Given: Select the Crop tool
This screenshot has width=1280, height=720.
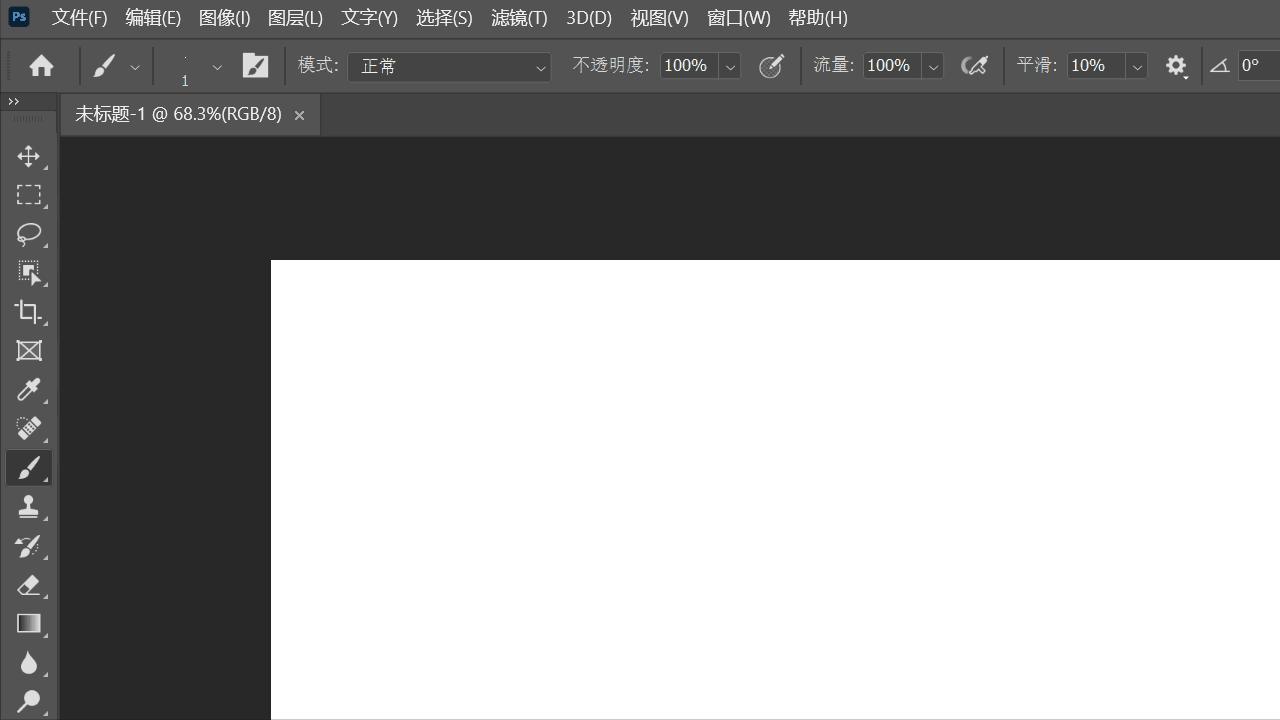Looking at the screenshot, I should [x=28, y=312].
